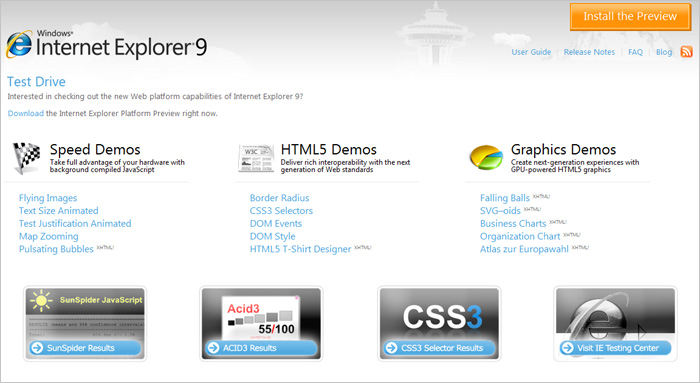Image resolution: width=700 pixels, height=383 pixels.
Task: Open the SVG-oids demo
Action: [x=500, y=211]
